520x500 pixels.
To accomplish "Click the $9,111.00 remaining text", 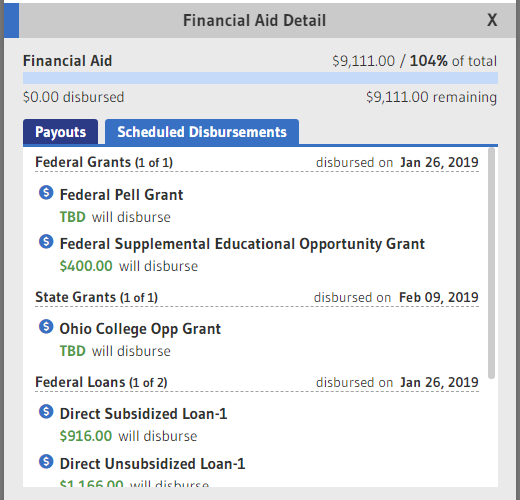I will pos(431,97).
